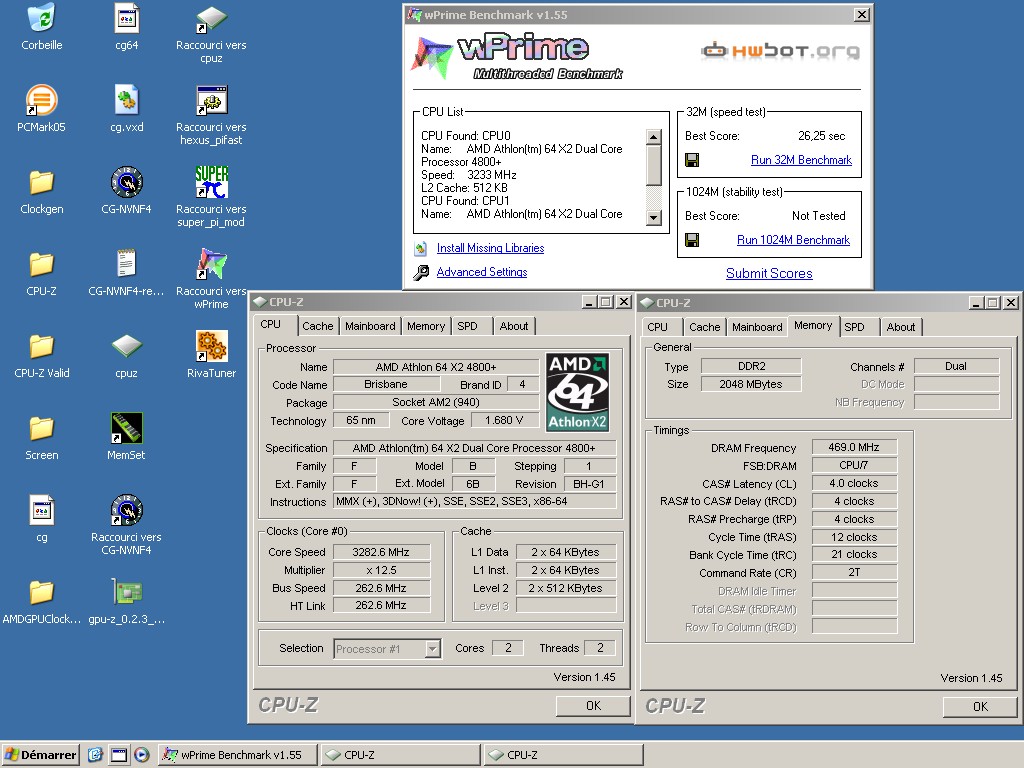The image size is (1024, 768).
Task: Click the Submit Scores link
Action: pyautogui.click(x=769, y=274)
